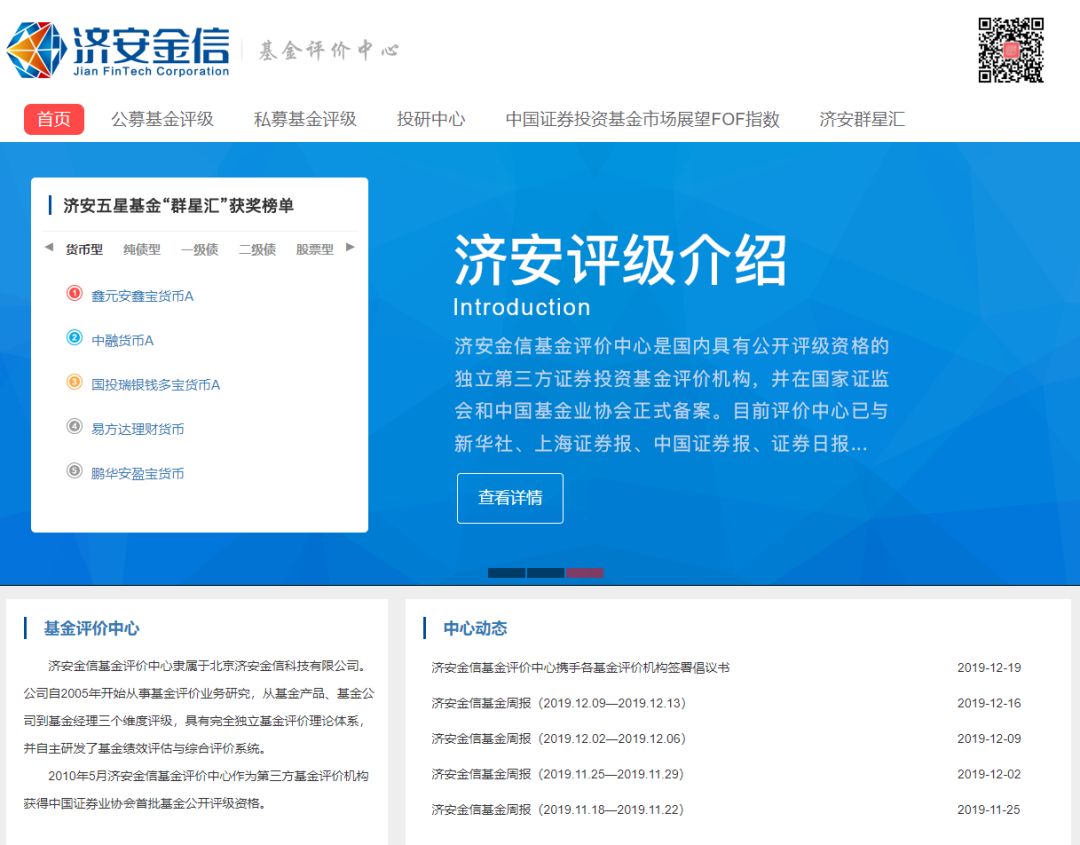The image size is (1080, 845).
Task: Open fund 中融货币A
Action: [x=123, y=340]
